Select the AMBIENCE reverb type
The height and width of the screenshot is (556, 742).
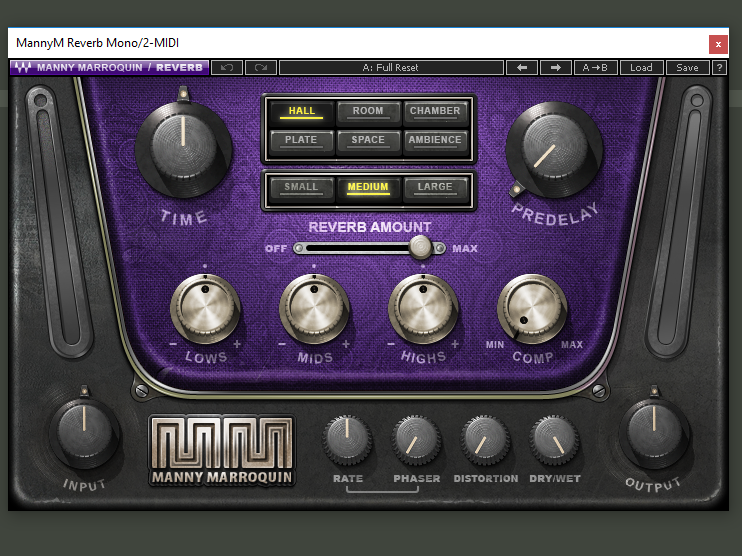tap(435, 141)
